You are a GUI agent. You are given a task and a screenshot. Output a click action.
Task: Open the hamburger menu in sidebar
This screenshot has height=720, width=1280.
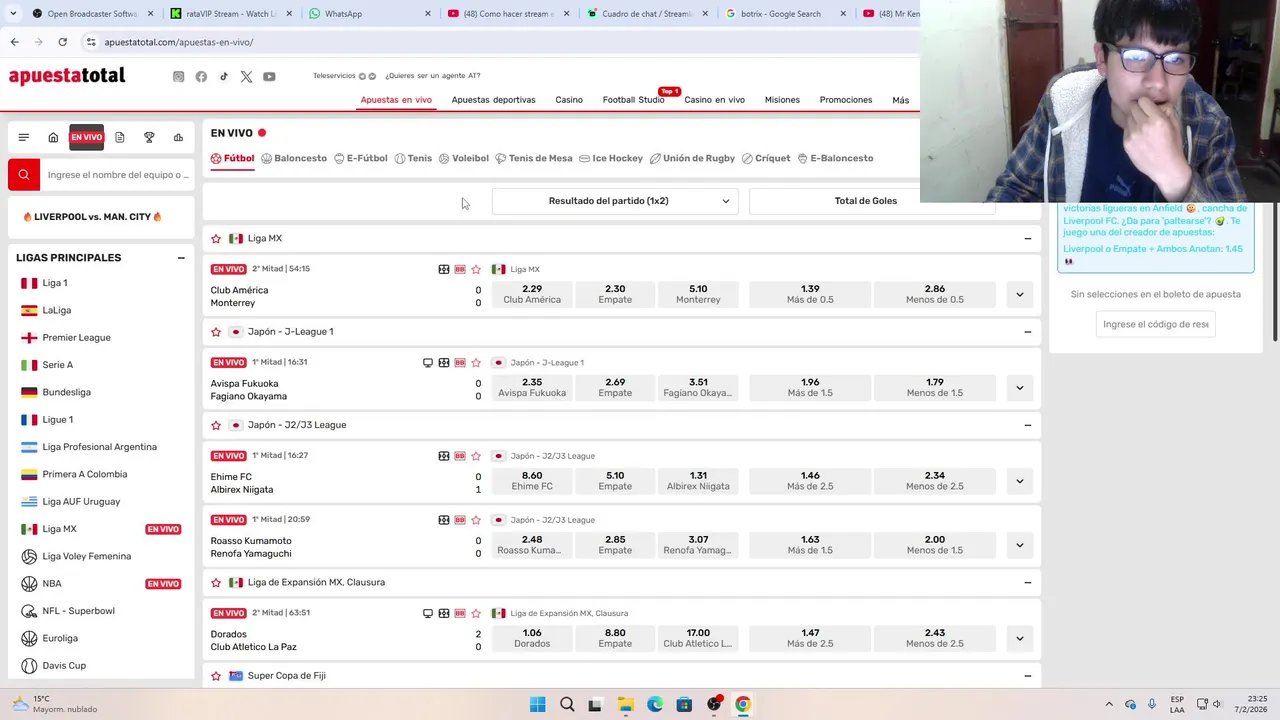pyautogui.click(x=24, y=138)
